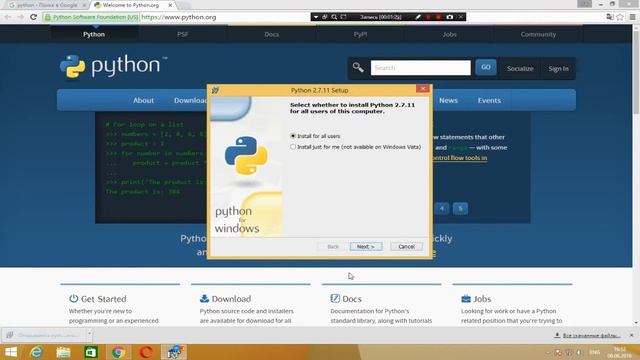This screenshot has height=360, width=640.
Task: Click Cancel in the Python setup dialog
Action: coord(406,246)
